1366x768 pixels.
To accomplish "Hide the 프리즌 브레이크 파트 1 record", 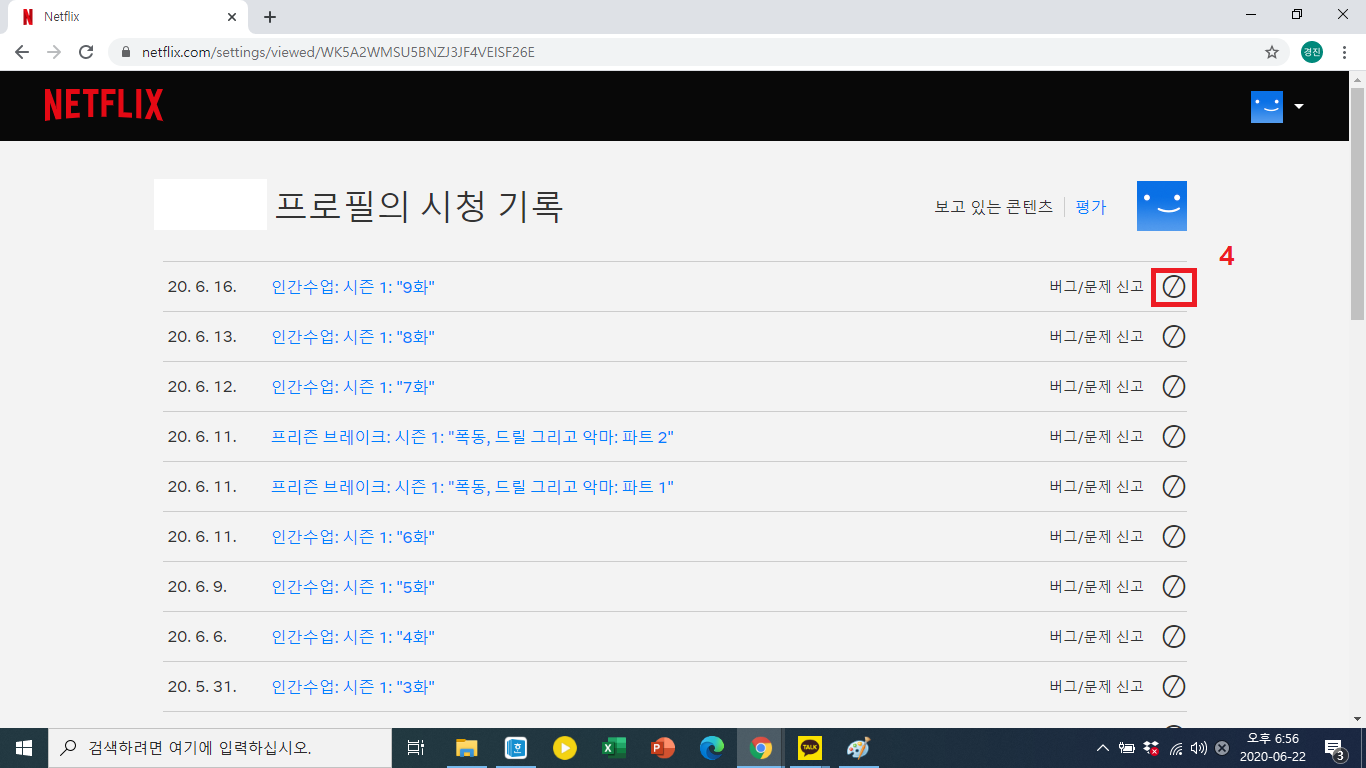I will (x=1174, y=487).
